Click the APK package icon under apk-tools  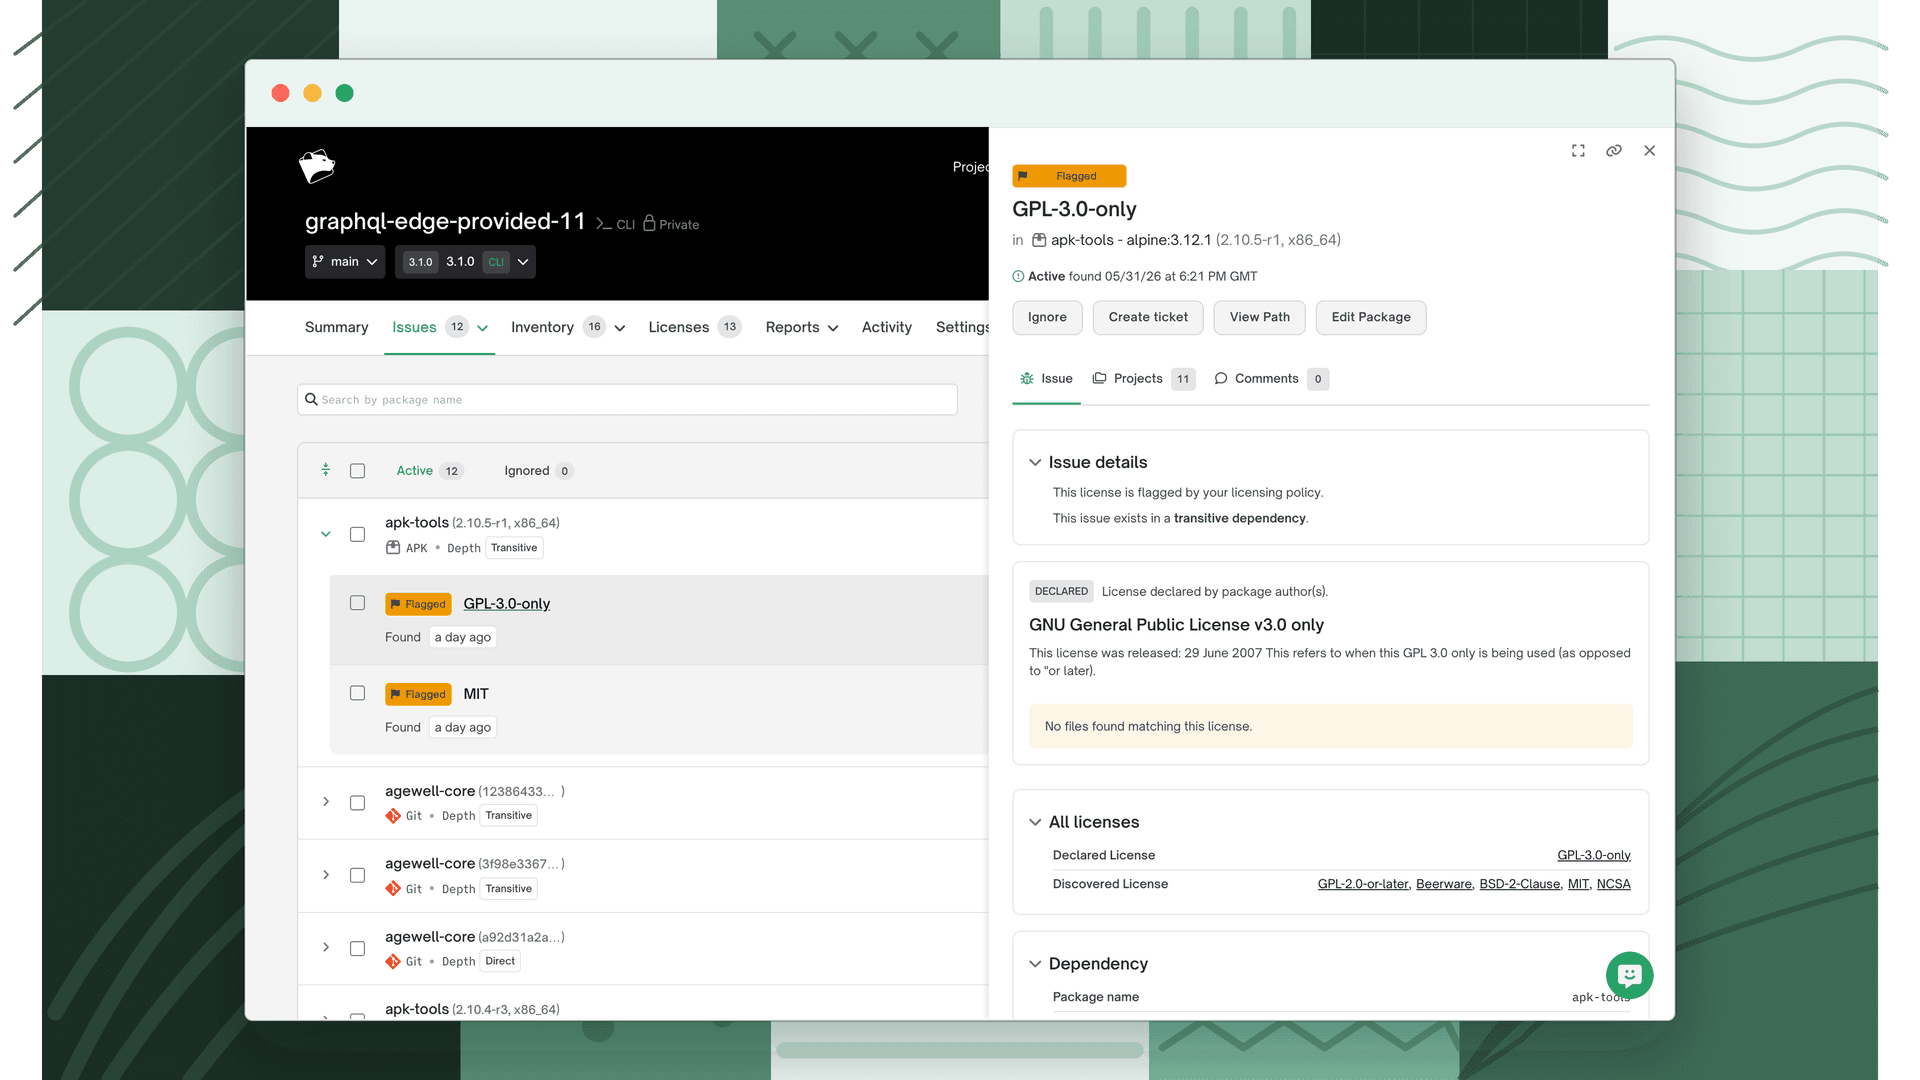tap(393, 548)
